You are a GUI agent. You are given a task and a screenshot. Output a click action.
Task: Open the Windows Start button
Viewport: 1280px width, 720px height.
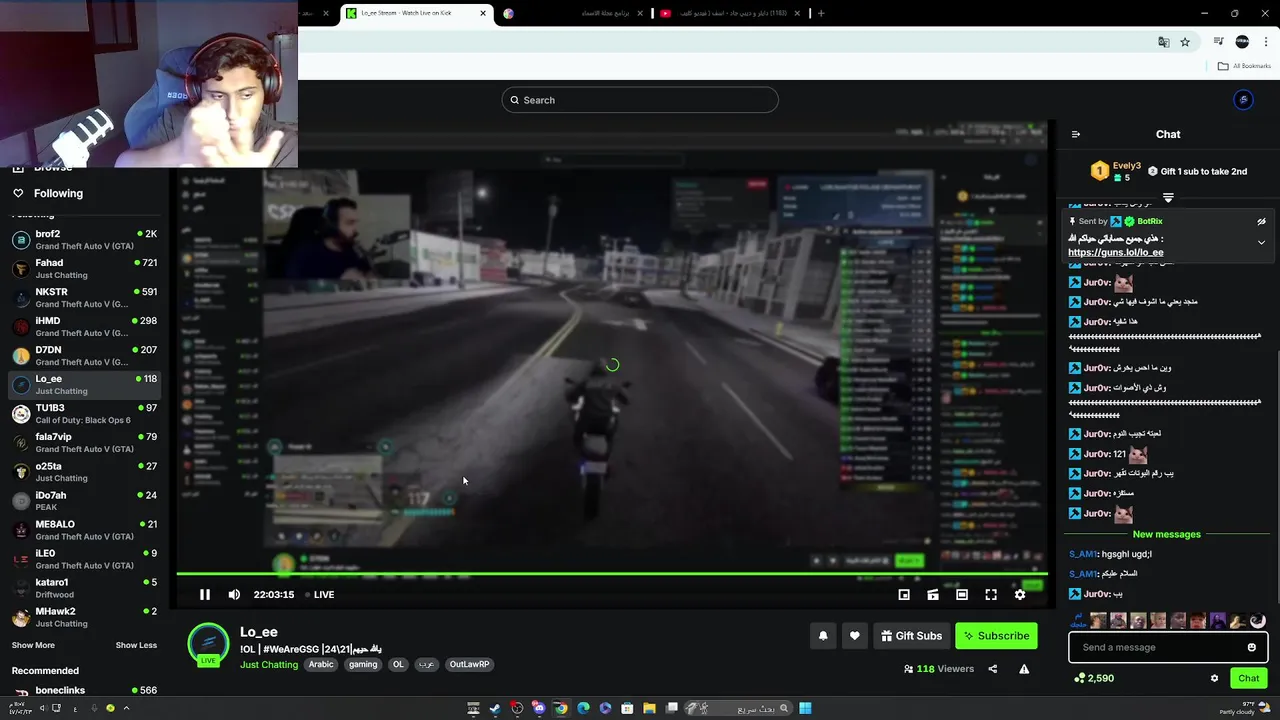pos(805,708)
